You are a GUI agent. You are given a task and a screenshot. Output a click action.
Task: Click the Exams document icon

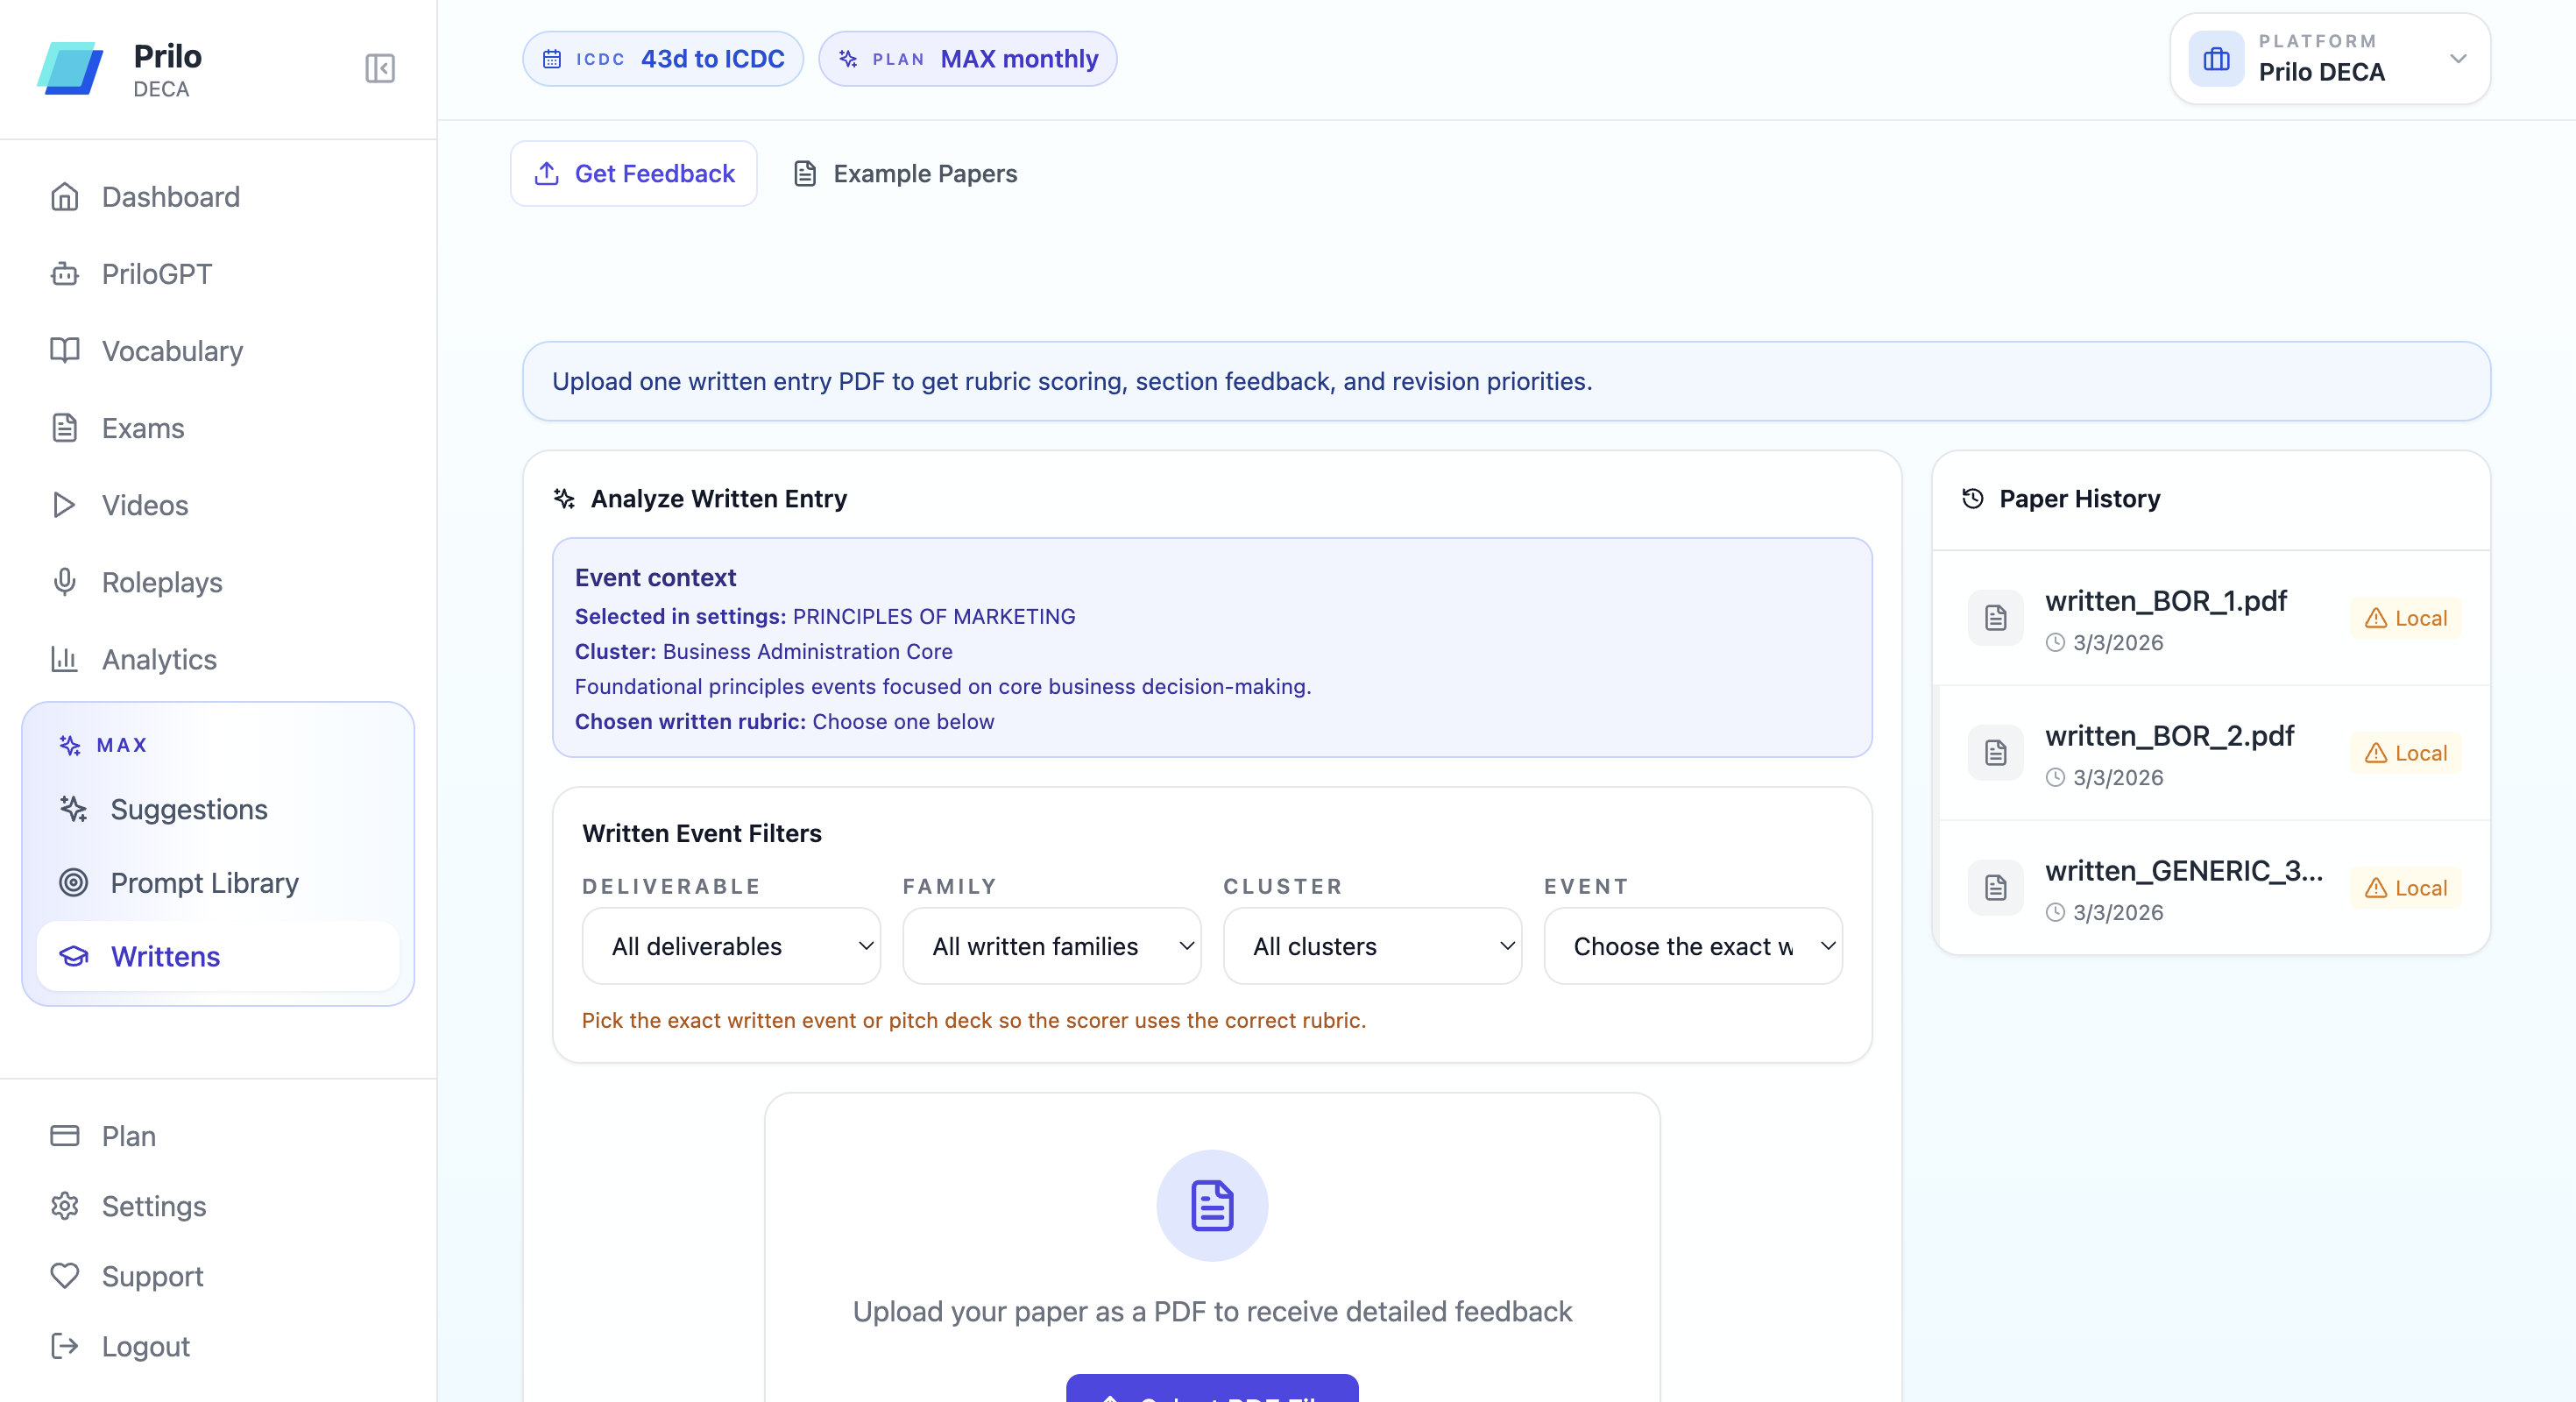pos(65,428)
